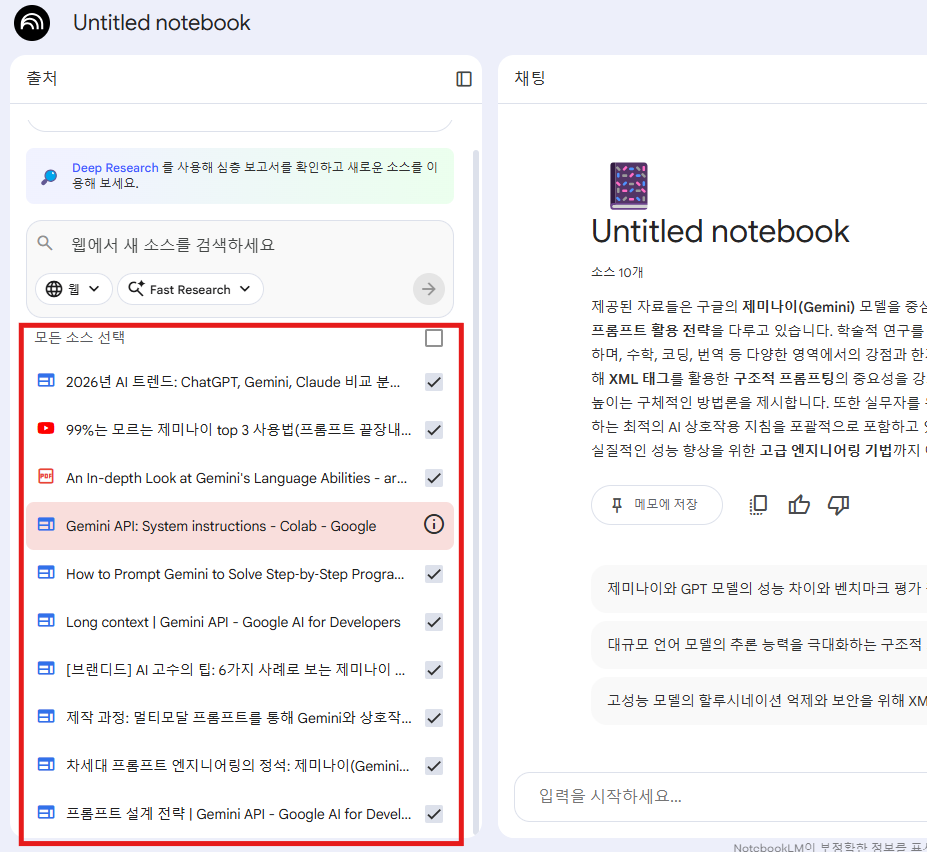Click the 출처 panel header
927x852 pixels.
coord(42,78)
